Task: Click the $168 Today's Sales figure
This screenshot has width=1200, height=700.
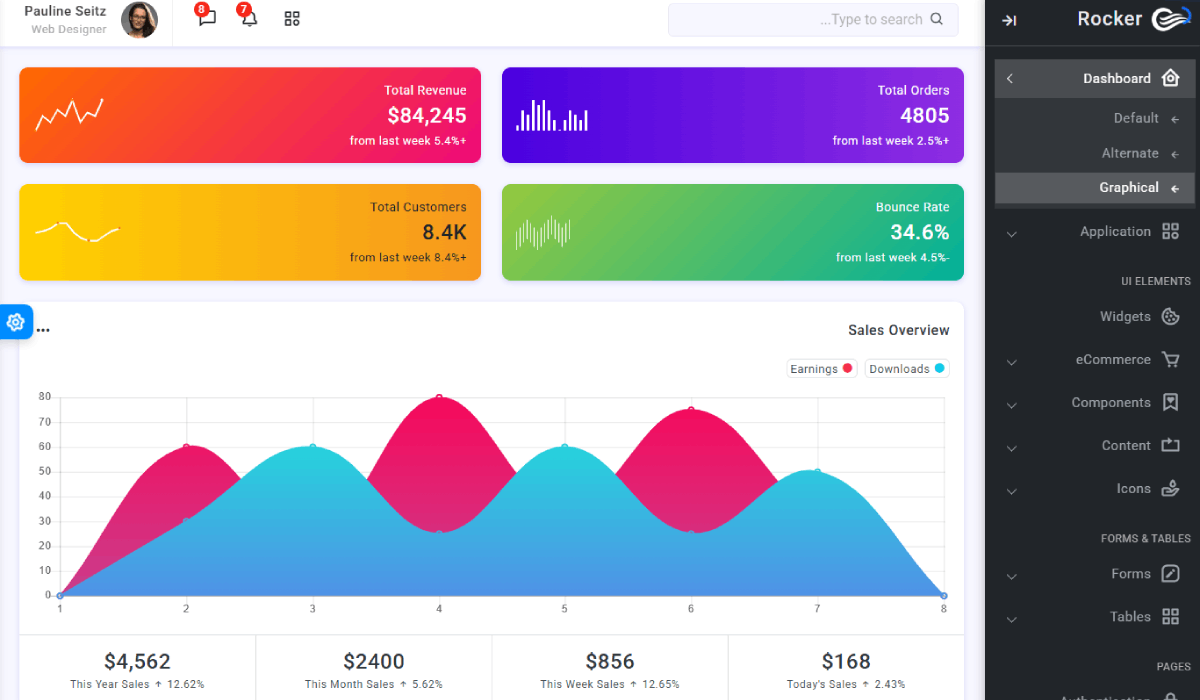Action: click(846, 661)
